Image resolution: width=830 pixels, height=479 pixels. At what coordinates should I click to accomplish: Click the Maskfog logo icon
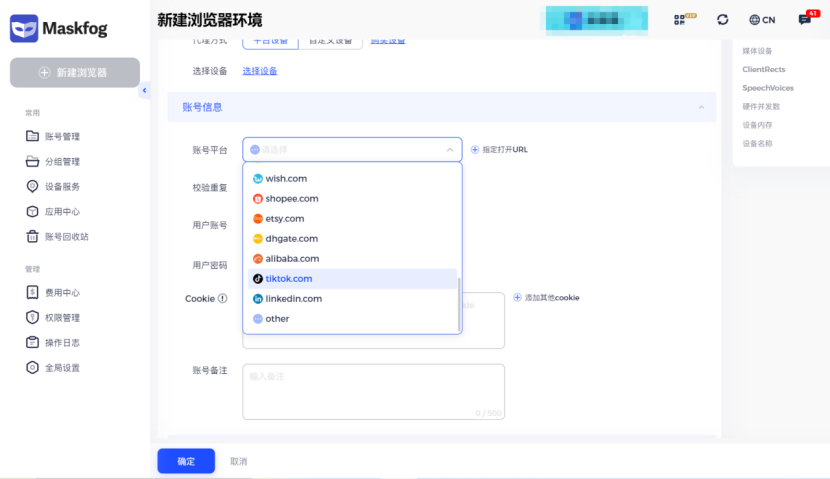(x=24, y=28)
